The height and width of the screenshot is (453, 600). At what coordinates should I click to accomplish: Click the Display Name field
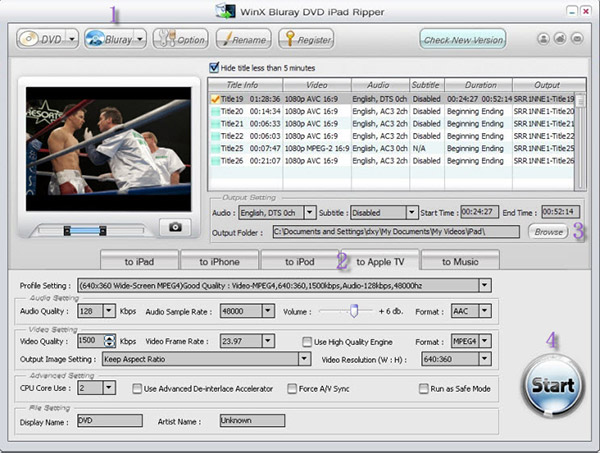[x=110, y=421]
